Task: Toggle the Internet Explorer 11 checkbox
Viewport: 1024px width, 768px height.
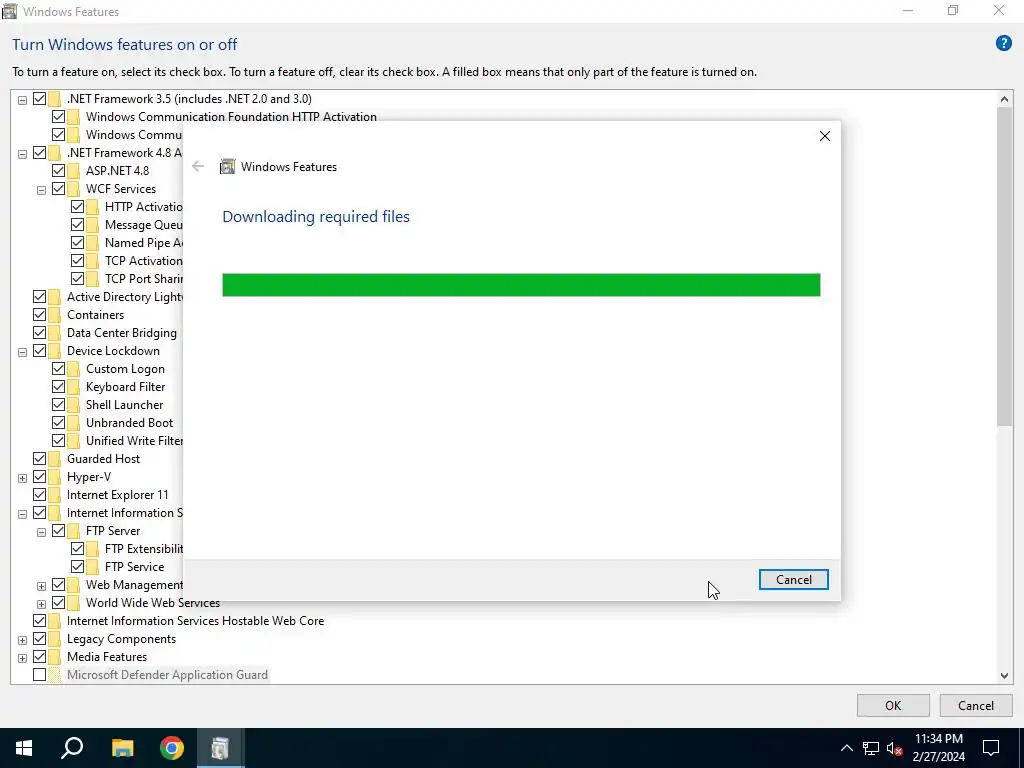Action: 39,495
